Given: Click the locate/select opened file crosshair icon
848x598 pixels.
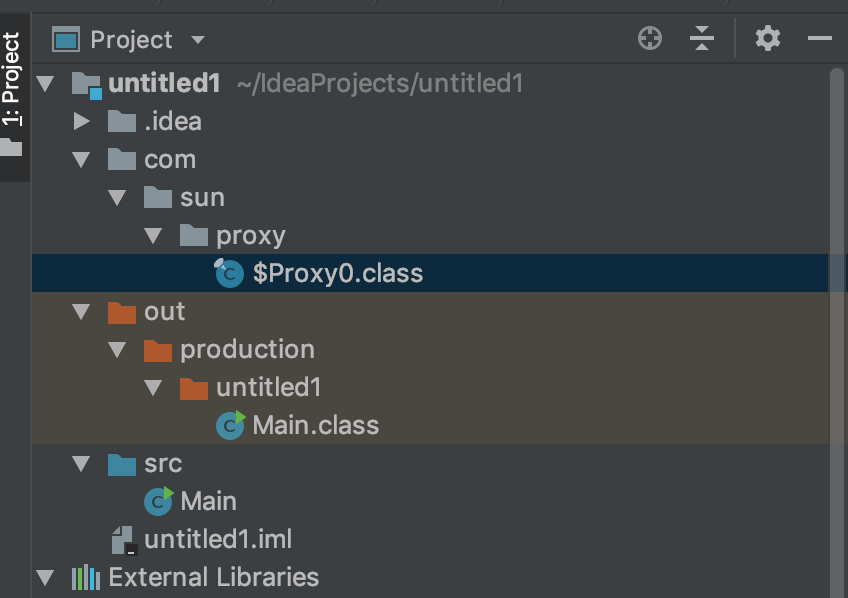Looking at the screenshot, I should coord(650,39).
